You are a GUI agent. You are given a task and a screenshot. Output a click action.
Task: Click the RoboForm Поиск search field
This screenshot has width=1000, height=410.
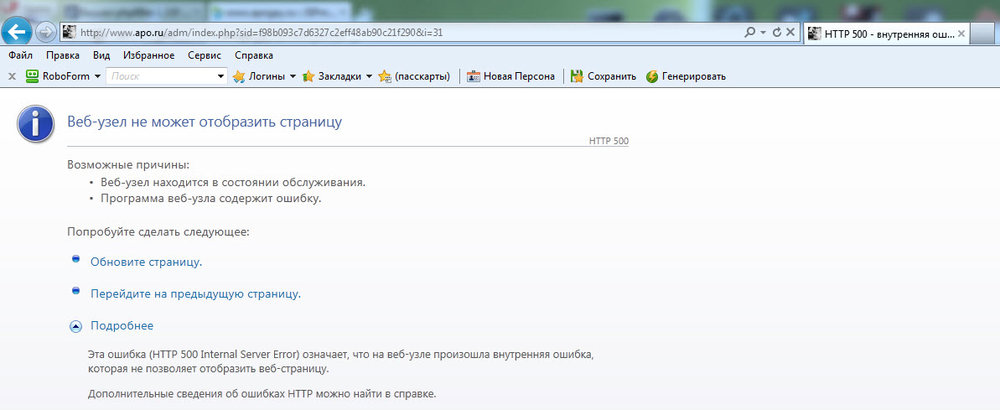coord(160,76)
